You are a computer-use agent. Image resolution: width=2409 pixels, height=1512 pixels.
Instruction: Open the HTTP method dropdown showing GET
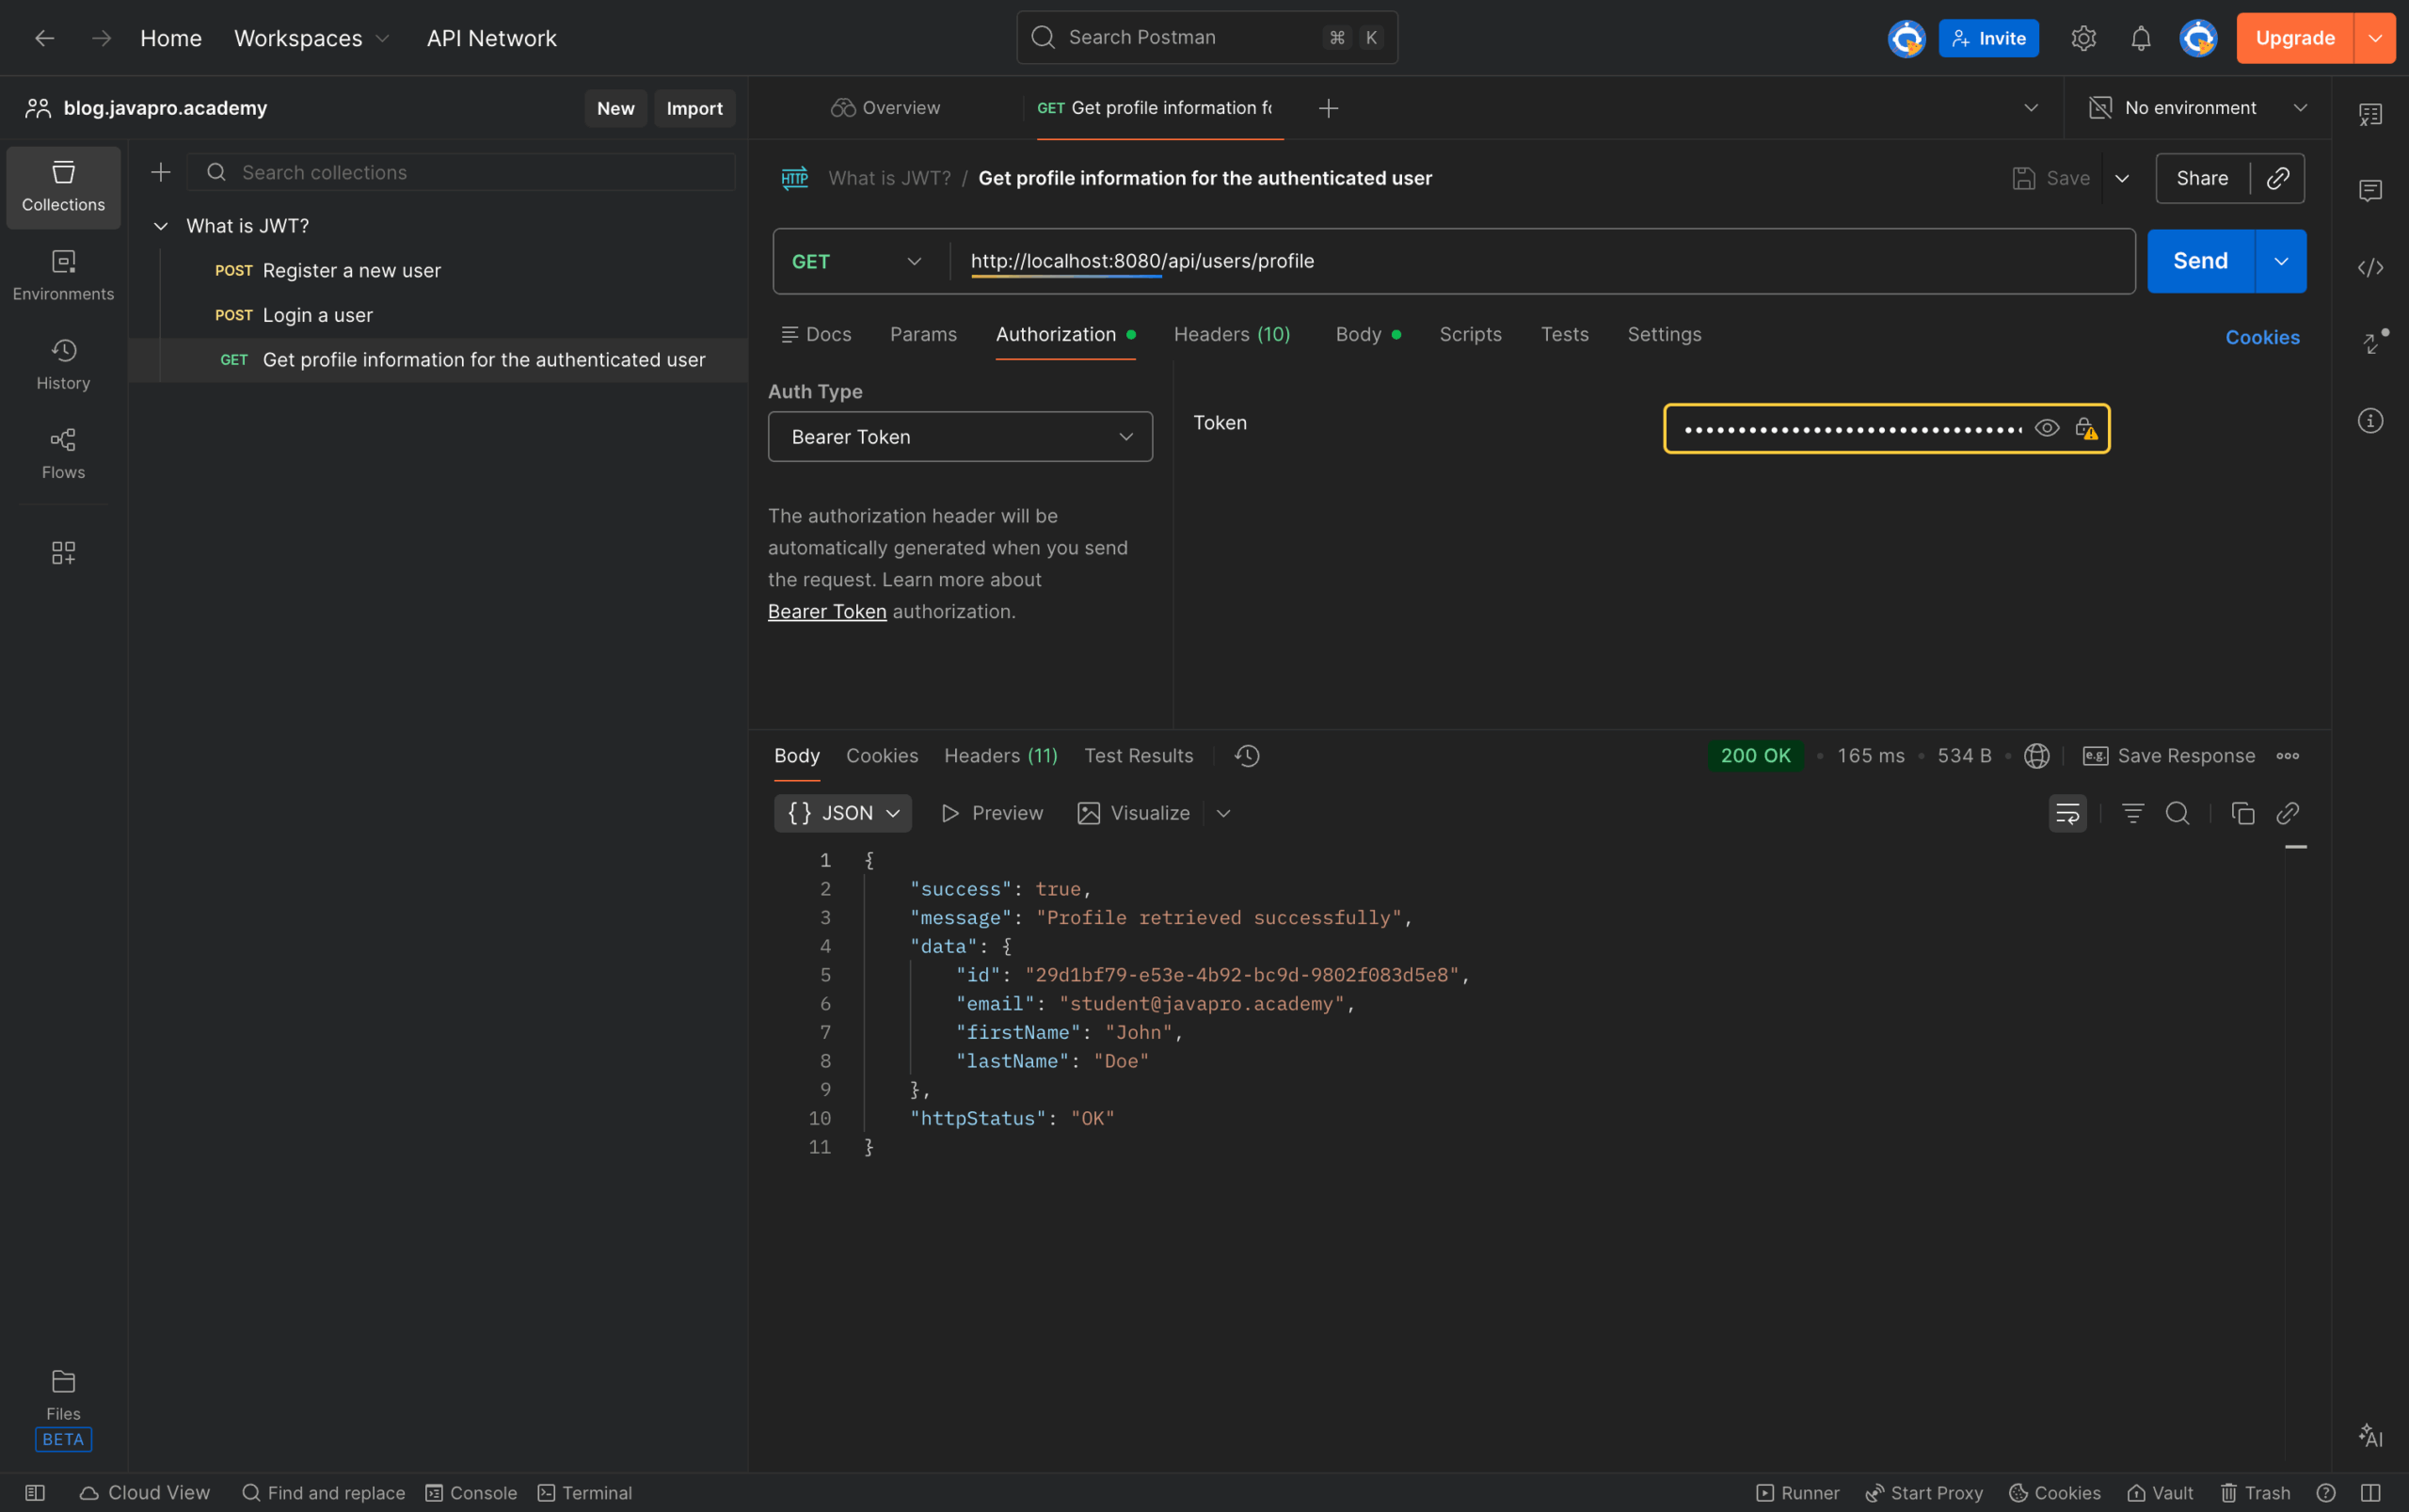point(857,261)
